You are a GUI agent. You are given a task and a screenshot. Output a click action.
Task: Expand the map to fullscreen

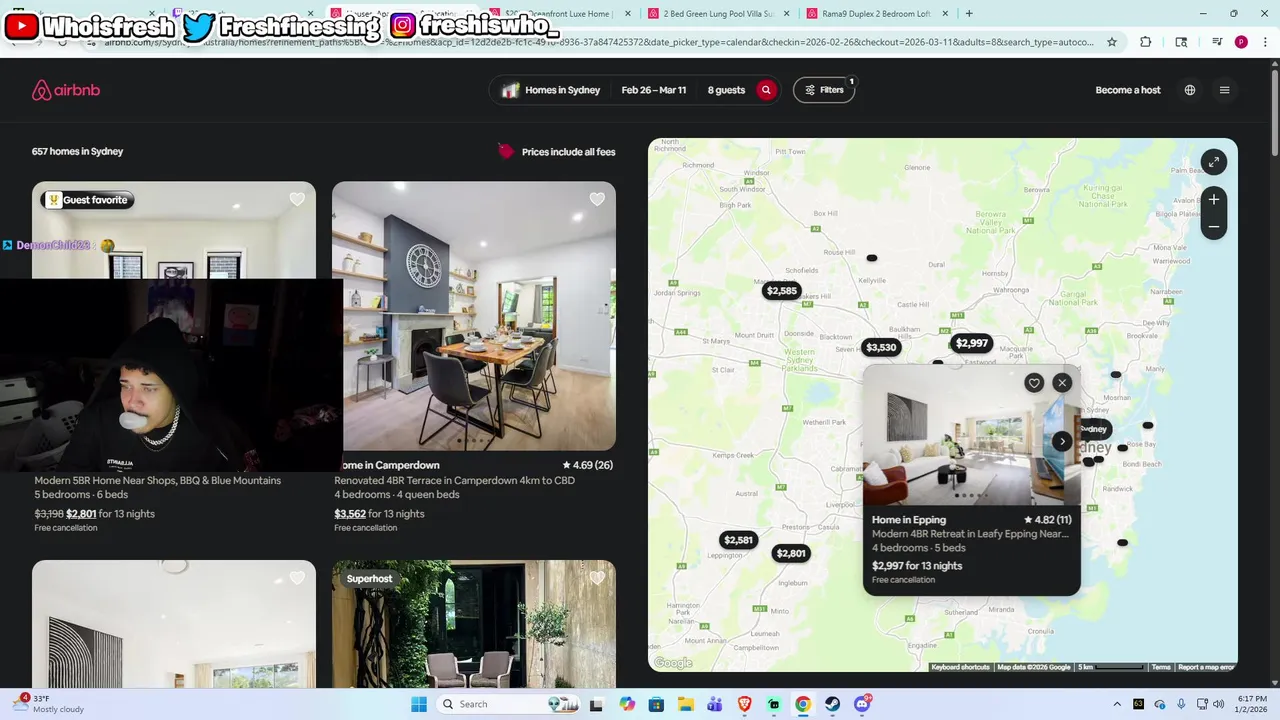click(1213, 162)
